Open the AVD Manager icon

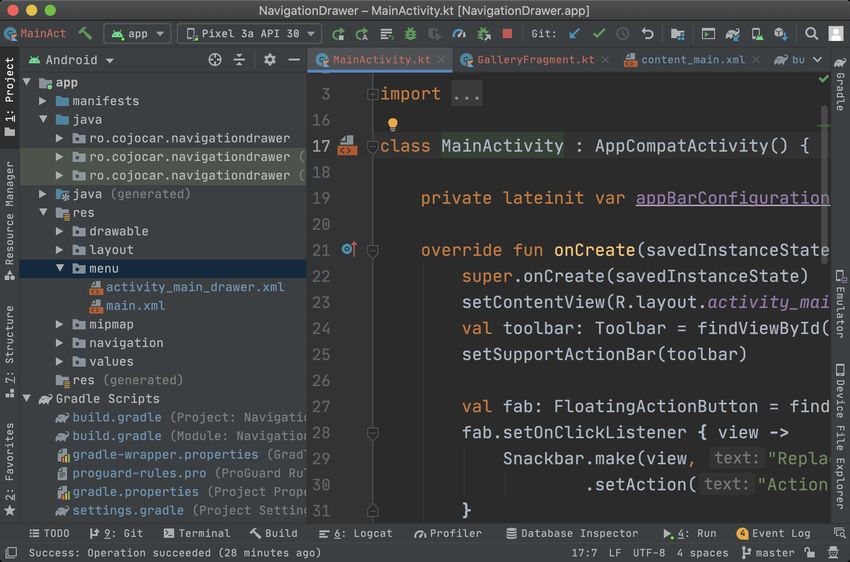[757, 34]
